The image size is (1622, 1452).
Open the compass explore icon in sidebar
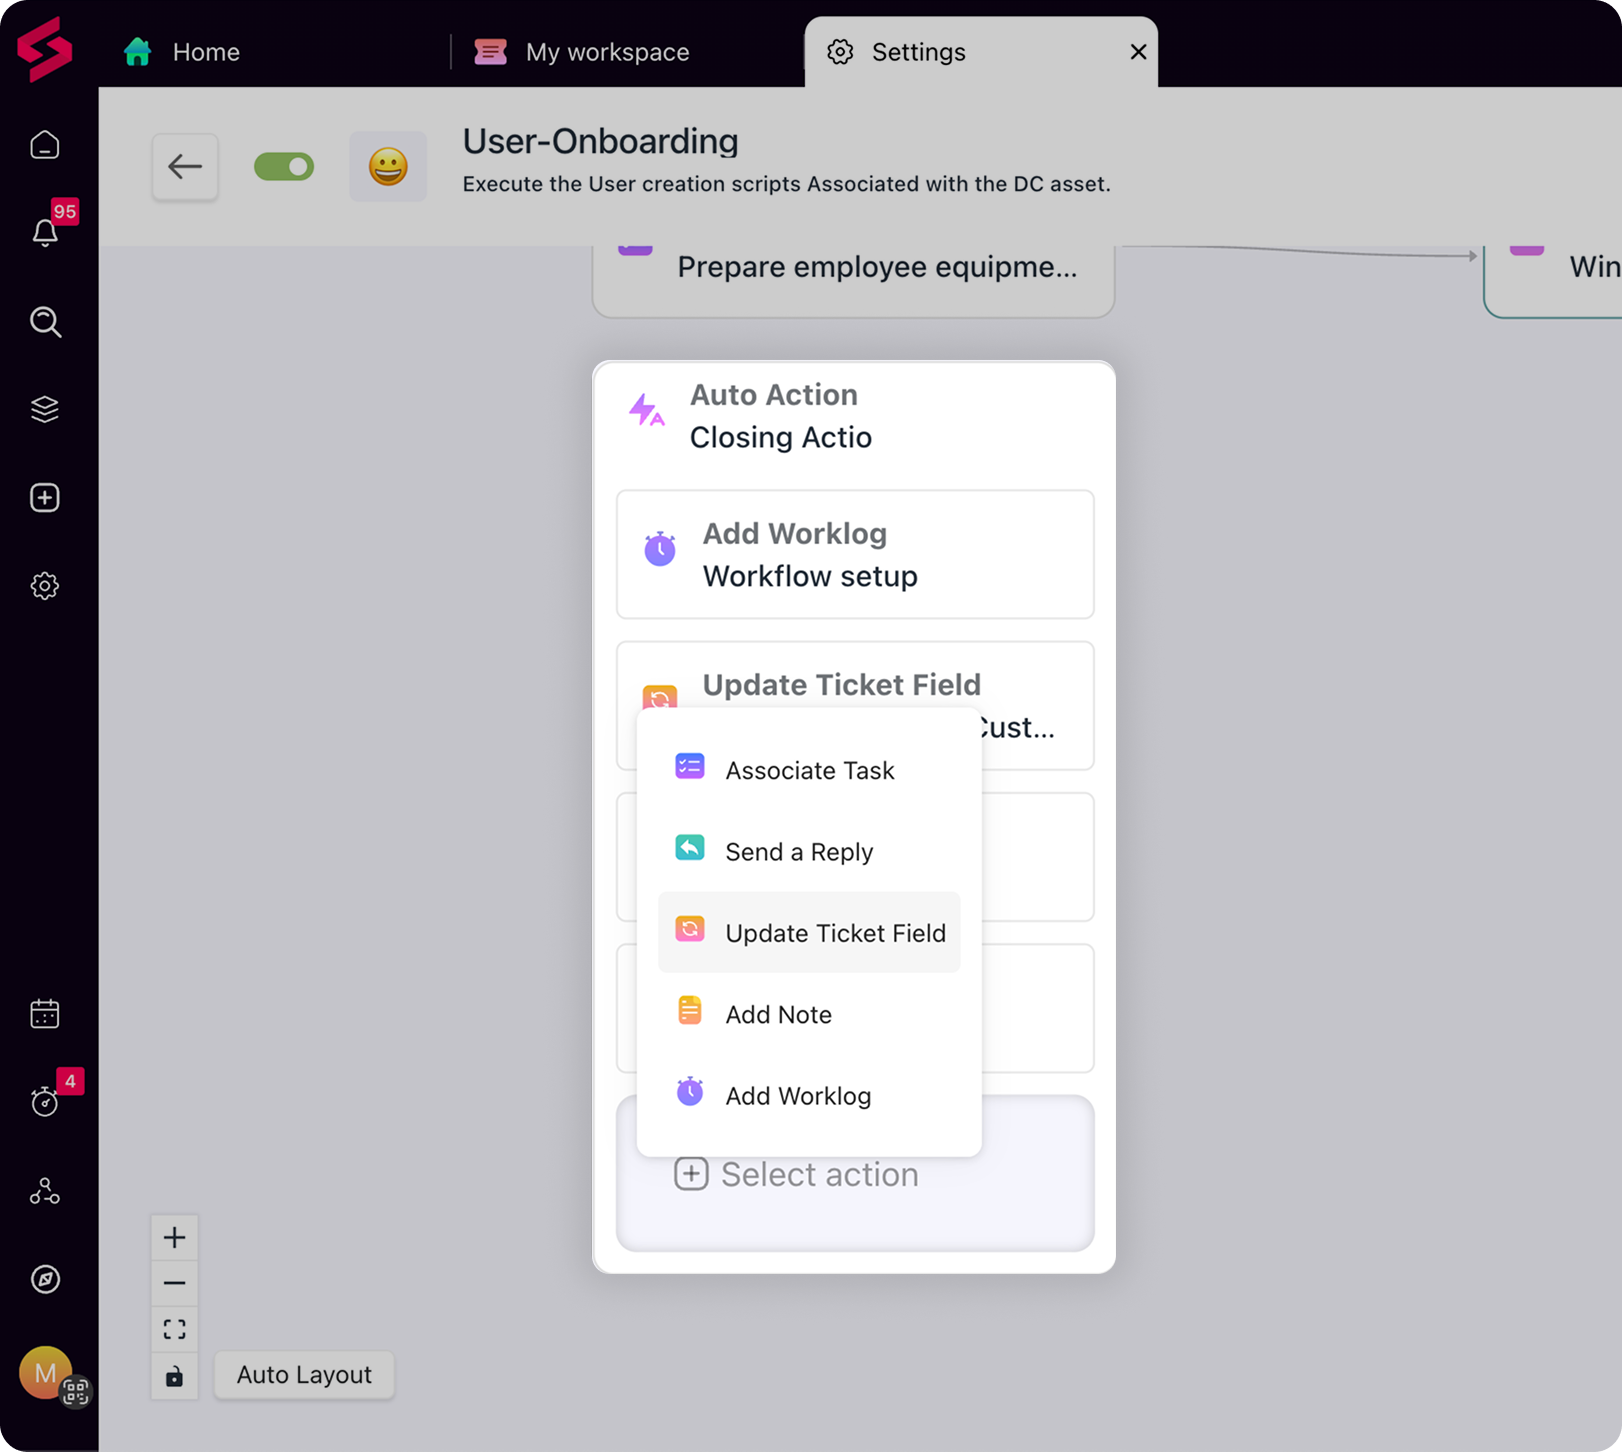[45, 1279]
